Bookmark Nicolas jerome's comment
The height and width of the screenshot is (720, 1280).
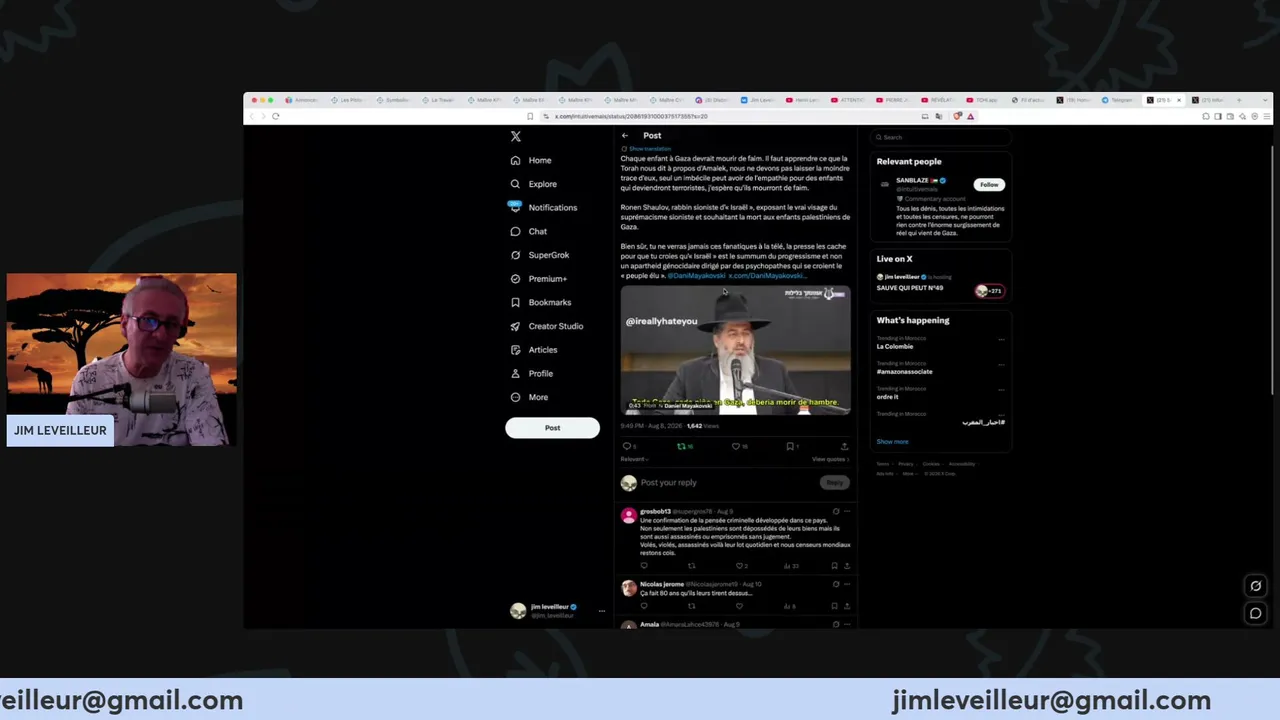[x=834, y=606]
